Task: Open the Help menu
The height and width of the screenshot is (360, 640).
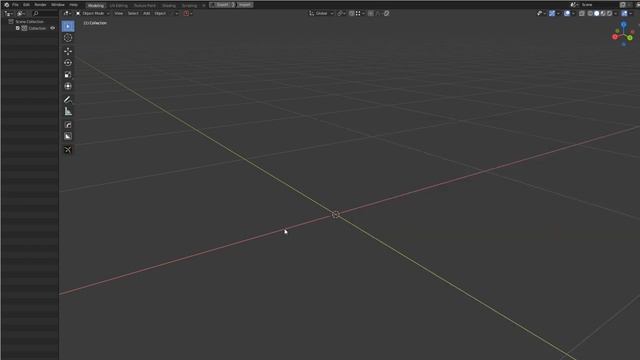Action: (73, 5)
